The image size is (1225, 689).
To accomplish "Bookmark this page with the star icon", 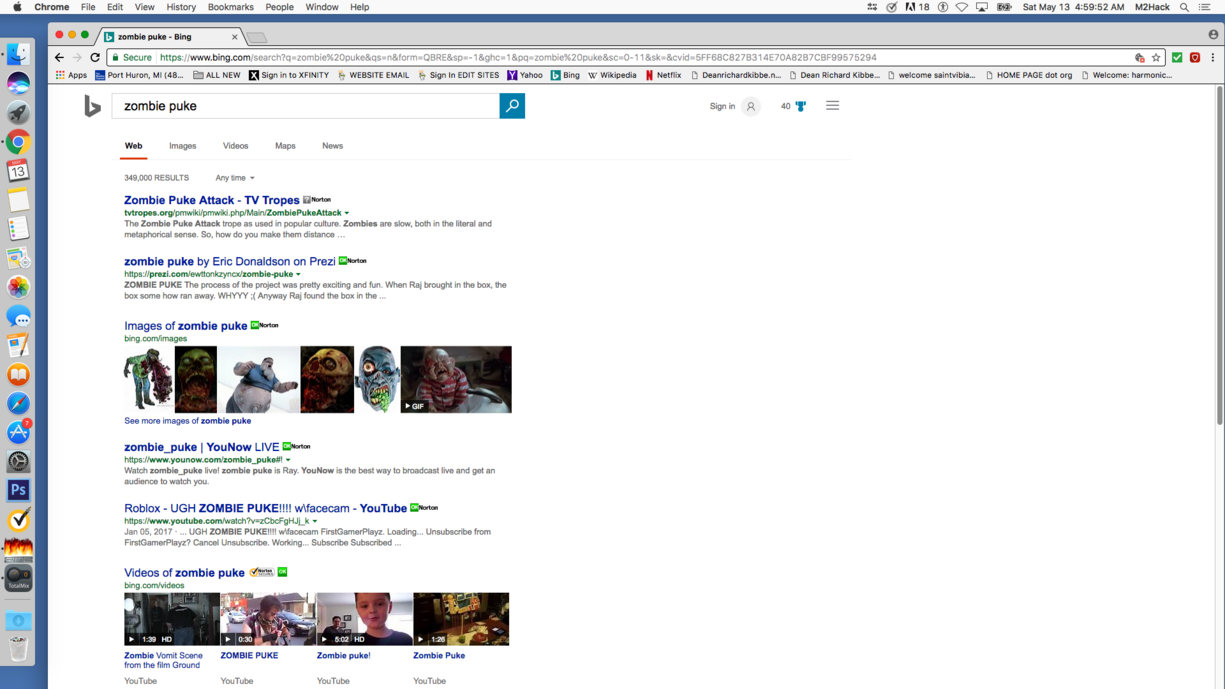I will click(1156, 58).
